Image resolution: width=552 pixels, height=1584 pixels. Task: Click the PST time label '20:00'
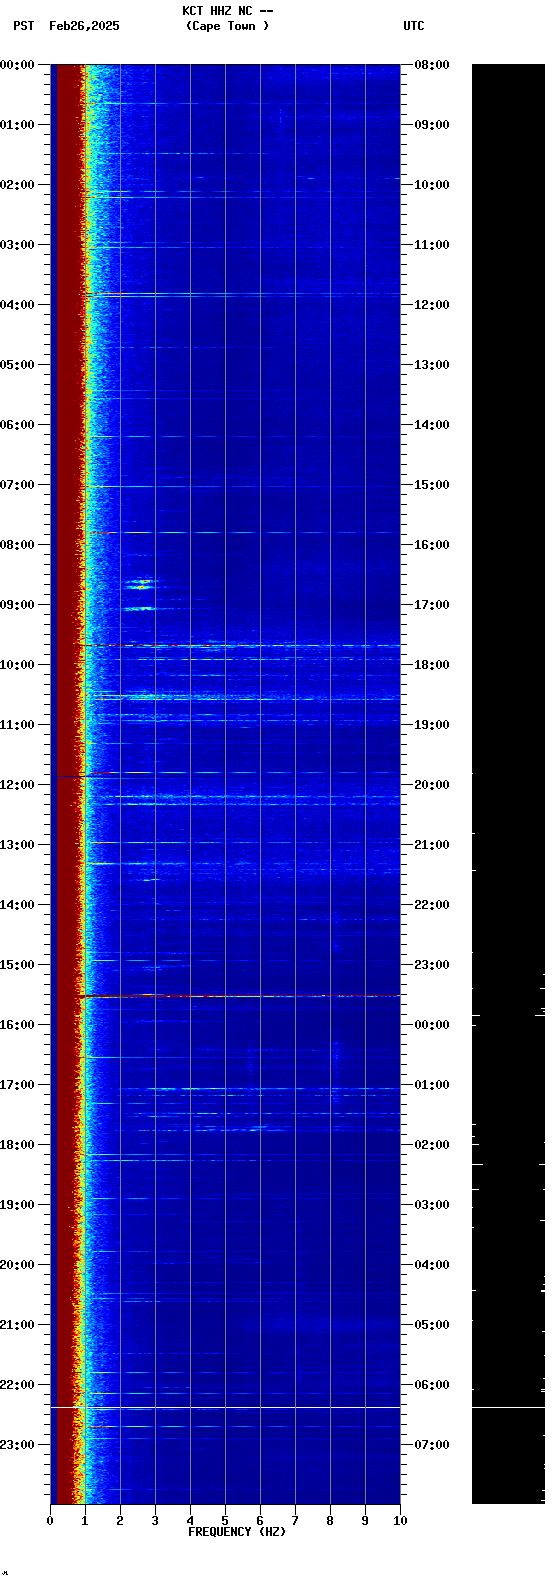pyautogui.click(x=17, y=1265)
